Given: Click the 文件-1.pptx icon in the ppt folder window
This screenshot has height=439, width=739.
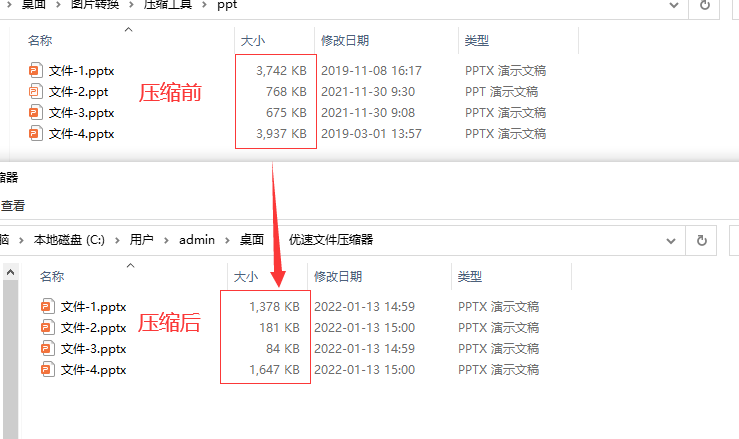Looking at the screenshot, I should (x=36, y=71).
